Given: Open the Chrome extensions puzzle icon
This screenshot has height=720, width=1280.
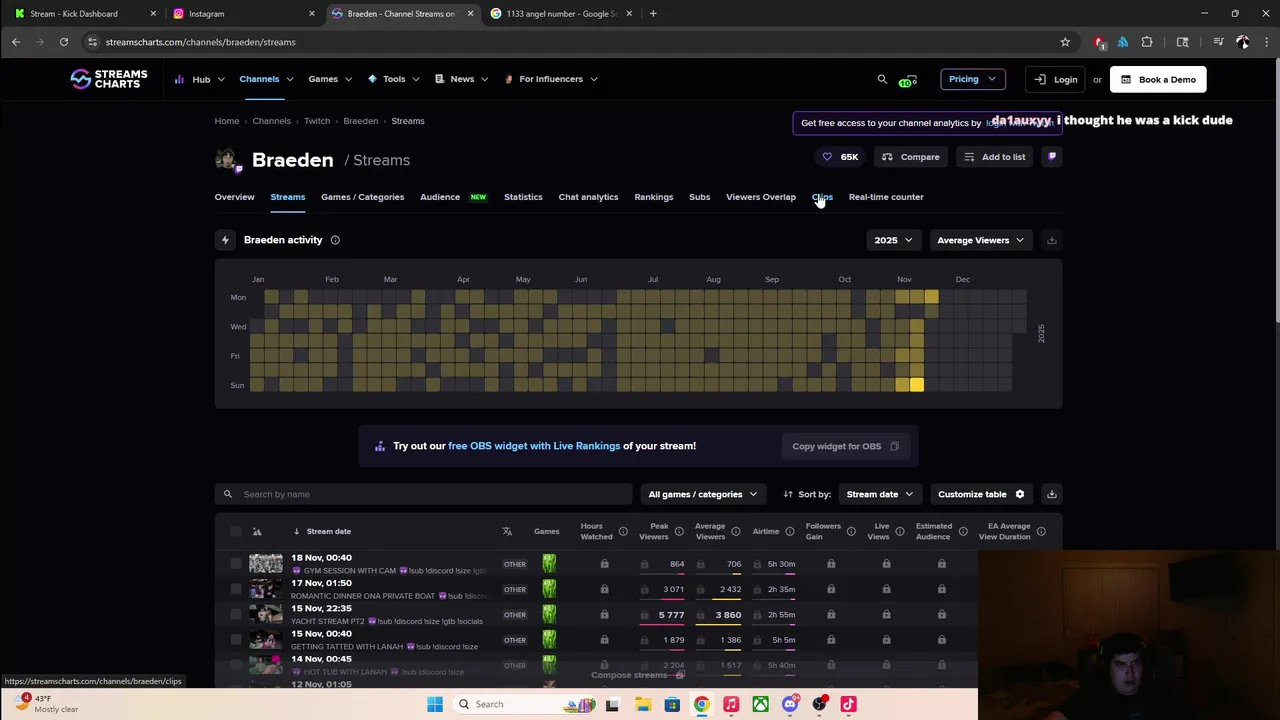Looking at the screenshot, I should pos(1147,42).
